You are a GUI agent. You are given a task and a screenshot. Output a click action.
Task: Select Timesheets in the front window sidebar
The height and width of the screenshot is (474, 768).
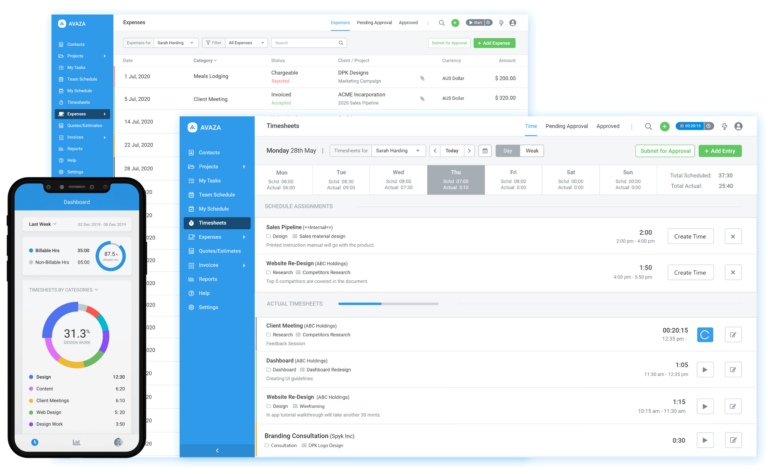point(217,223)
